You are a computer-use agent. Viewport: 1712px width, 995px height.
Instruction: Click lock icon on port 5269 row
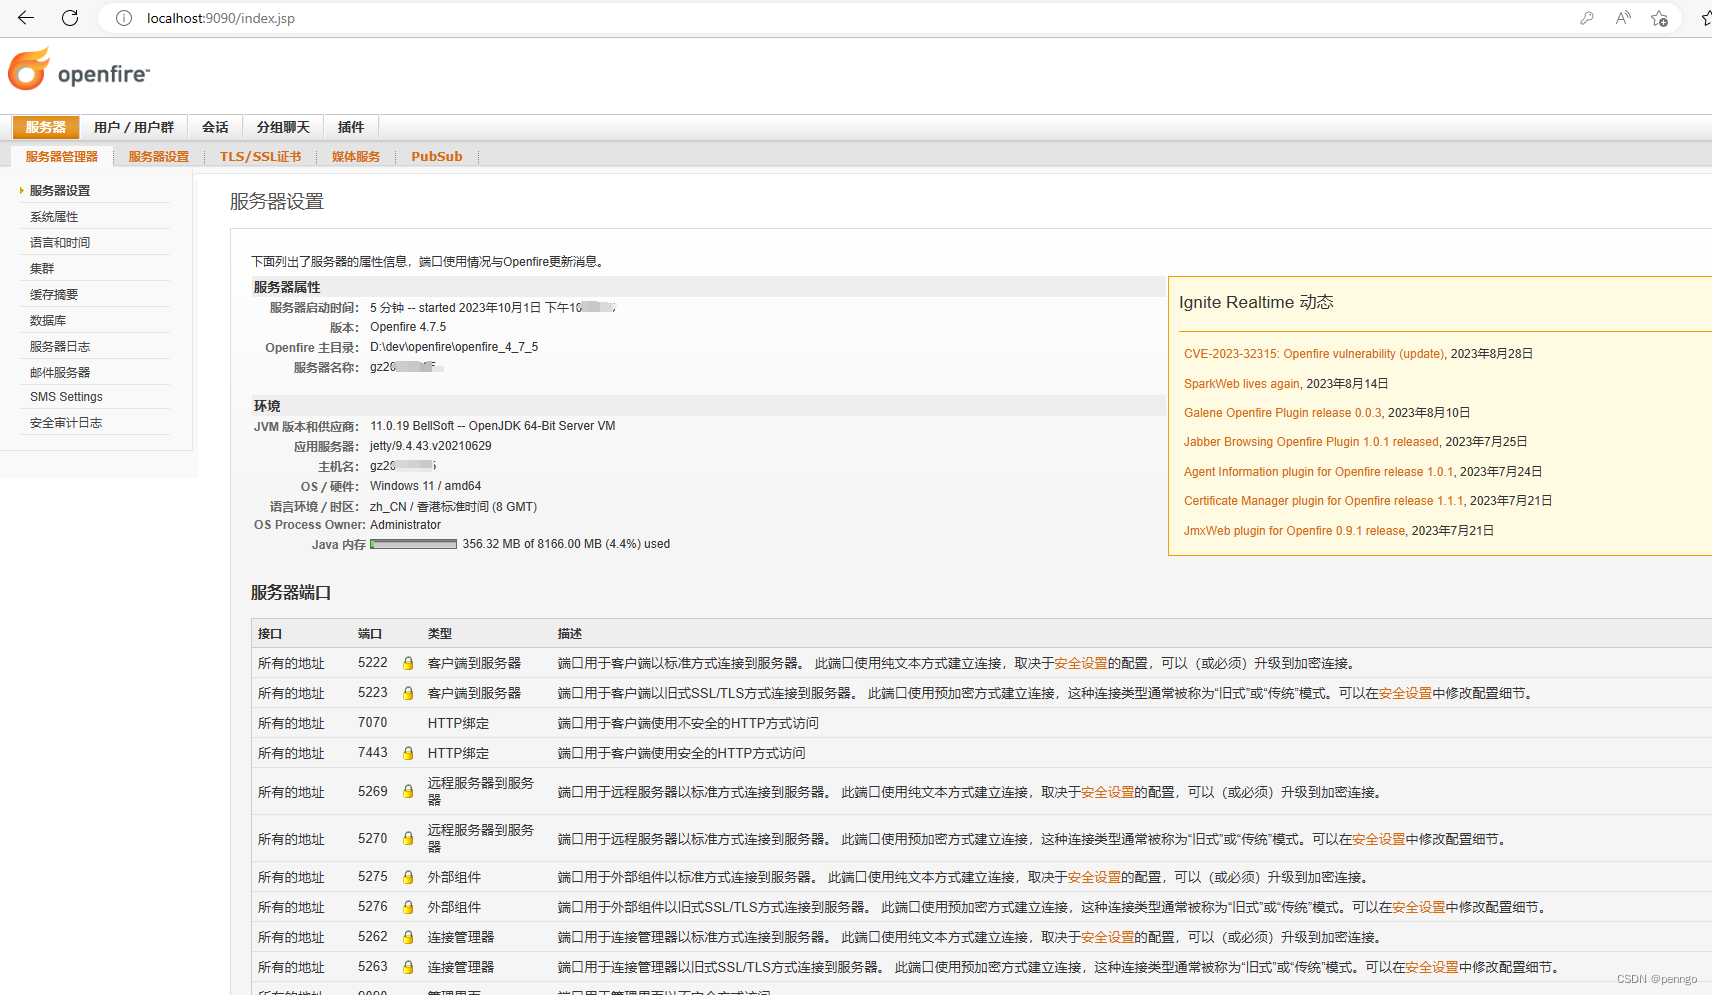pyautogui.click(x=408, y=791)
